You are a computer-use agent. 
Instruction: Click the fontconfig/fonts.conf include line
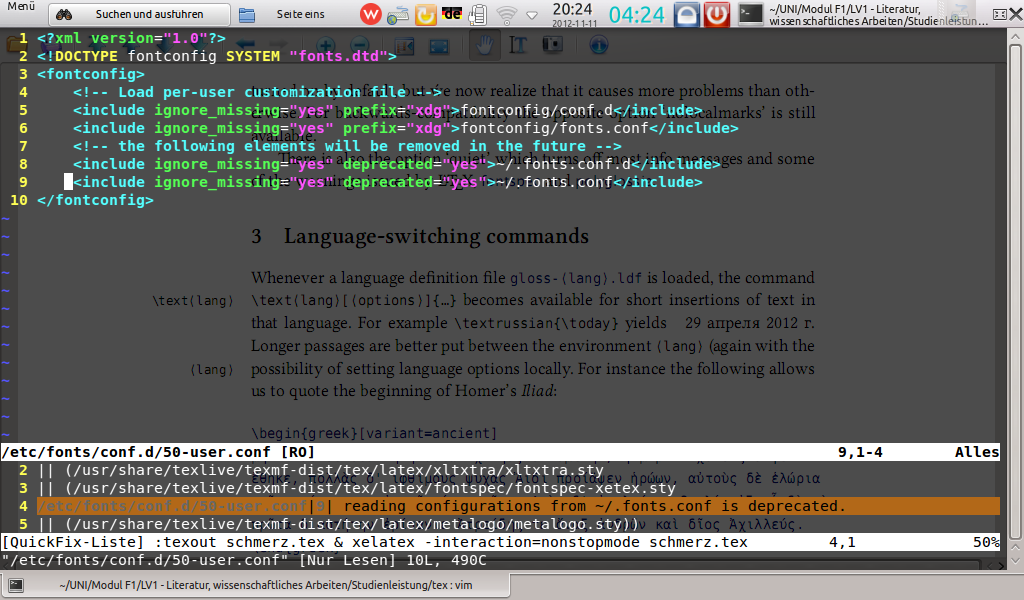[x=406, y=128]
